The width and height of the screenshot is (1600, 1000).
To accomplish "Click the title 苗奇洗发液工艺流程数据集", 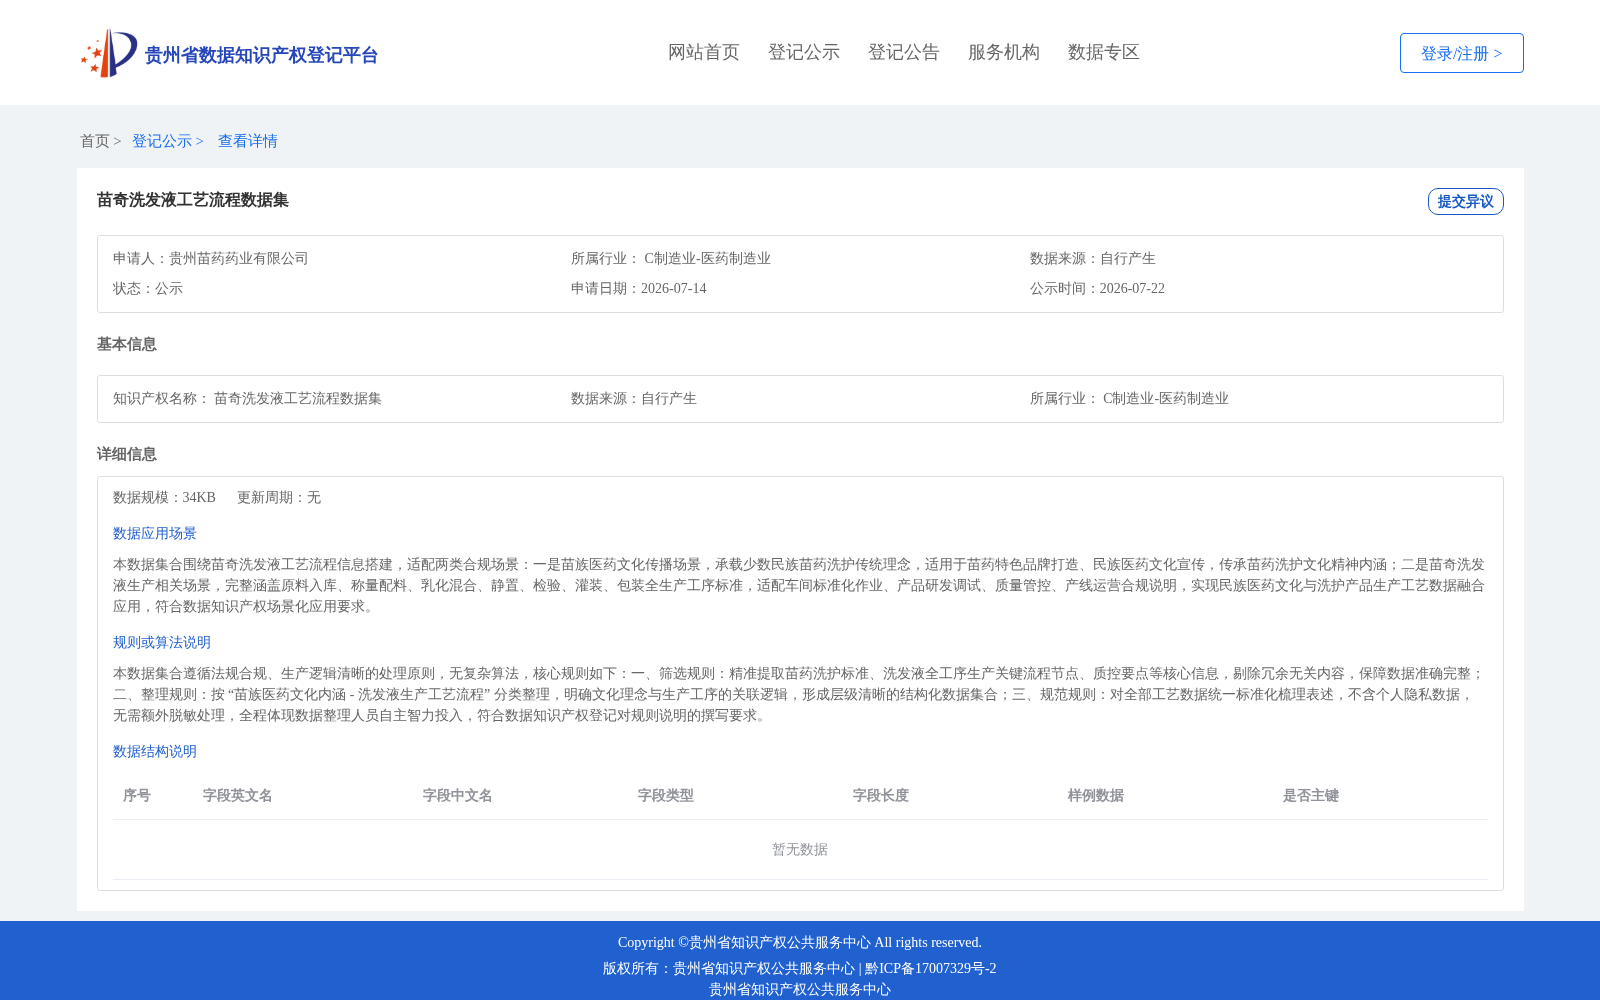I will pos(193,200).
